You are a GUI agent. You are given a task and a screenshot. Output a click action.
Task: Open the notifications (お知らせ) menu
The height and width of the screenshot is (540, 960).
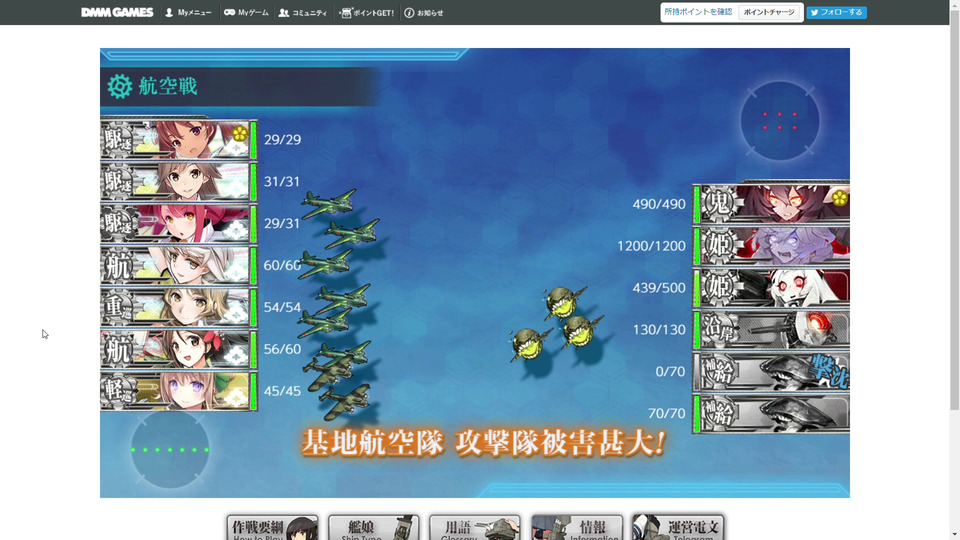[424, 12]
